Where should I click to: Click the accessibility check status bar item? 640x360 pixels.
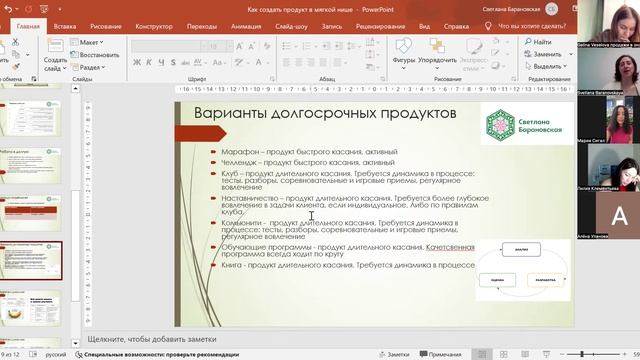coord(158,354)
